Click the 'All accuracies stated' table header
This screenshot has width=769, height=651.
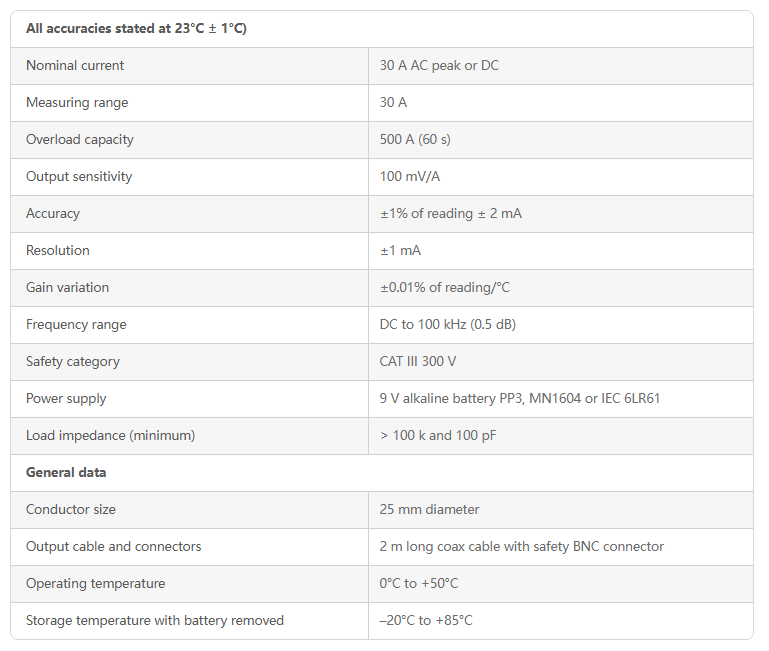pyautogui.click(x=136, y=28)
